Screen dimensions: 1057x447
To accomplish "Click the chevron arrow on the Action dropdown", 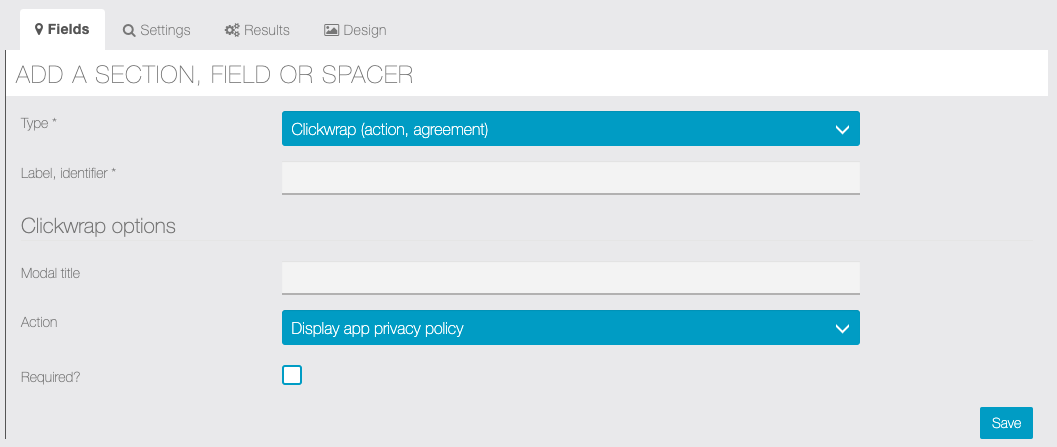I will [842, 328].
